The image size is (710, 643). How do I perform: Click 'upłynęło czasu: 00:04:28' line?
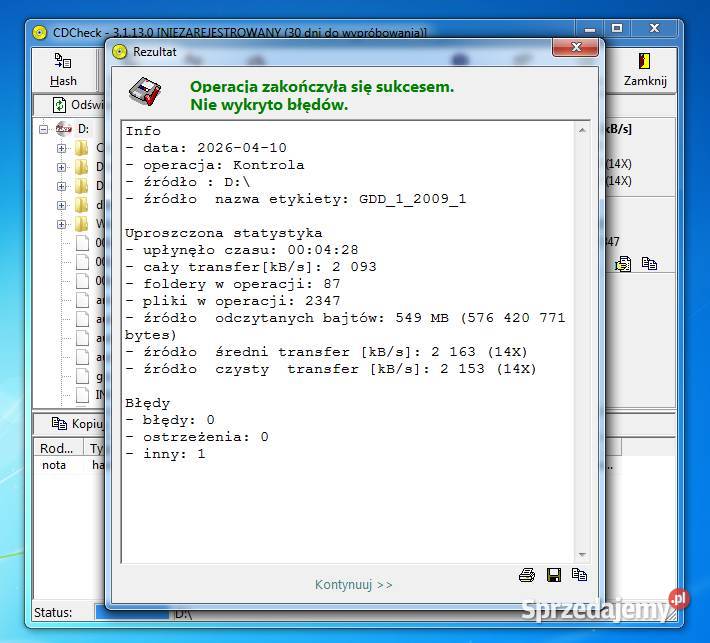click(x=242, y=250)
